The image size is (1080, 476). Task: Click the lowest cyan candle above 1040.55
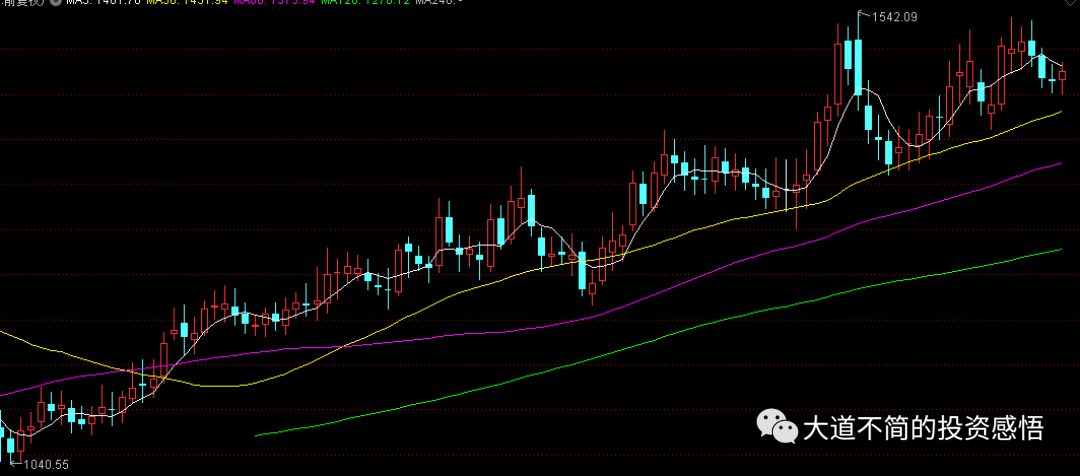[x=10, y=446]
